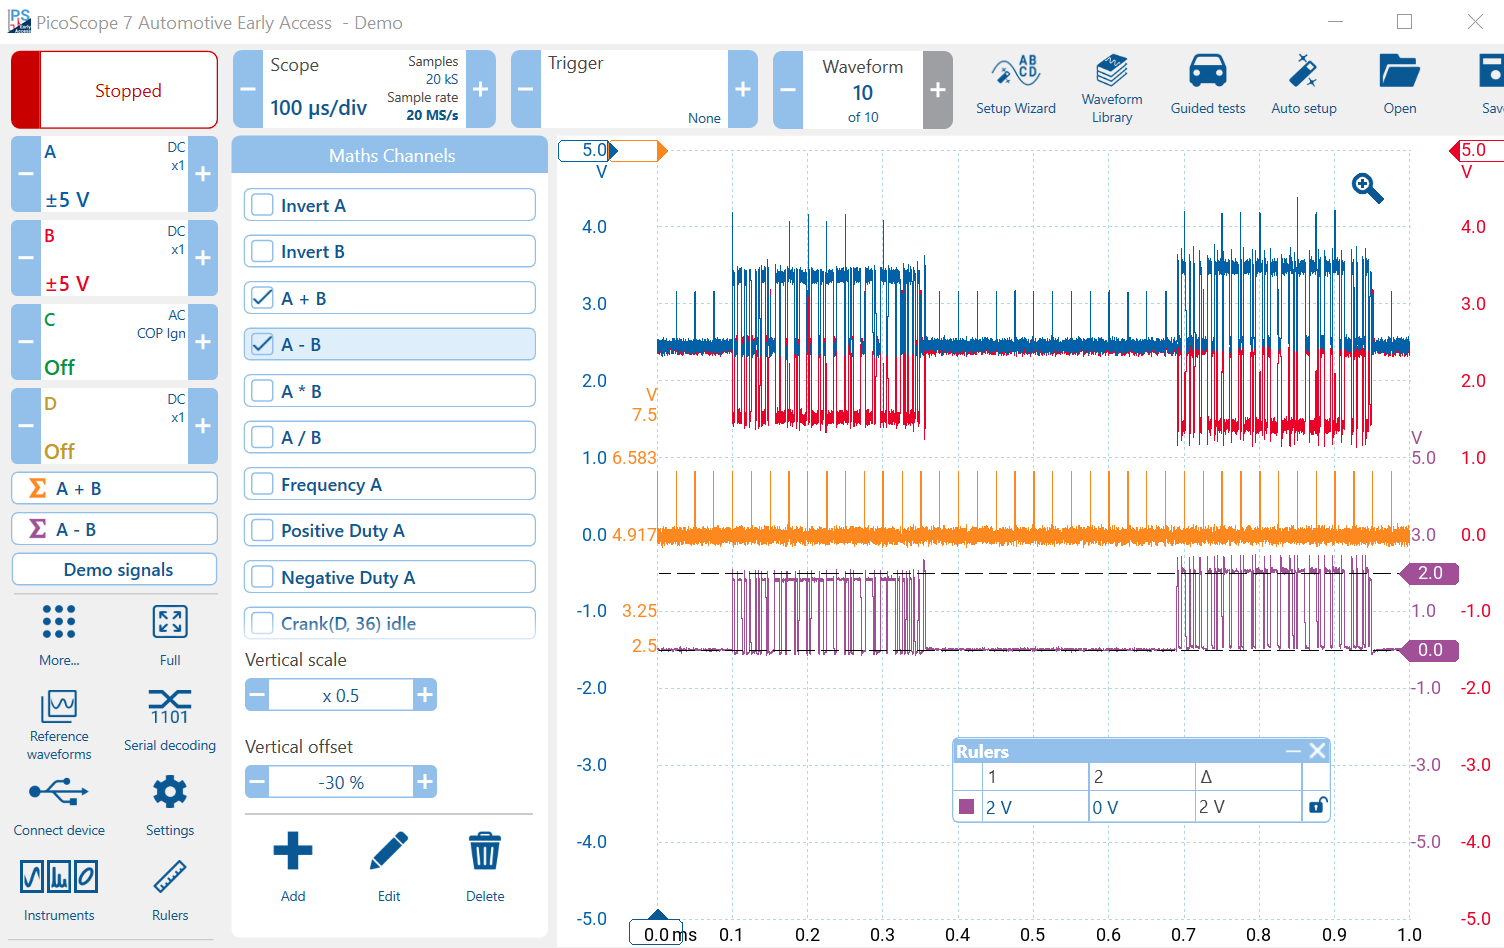
Task: Enable Invert A checkbox
Action: tap(262, 205)
